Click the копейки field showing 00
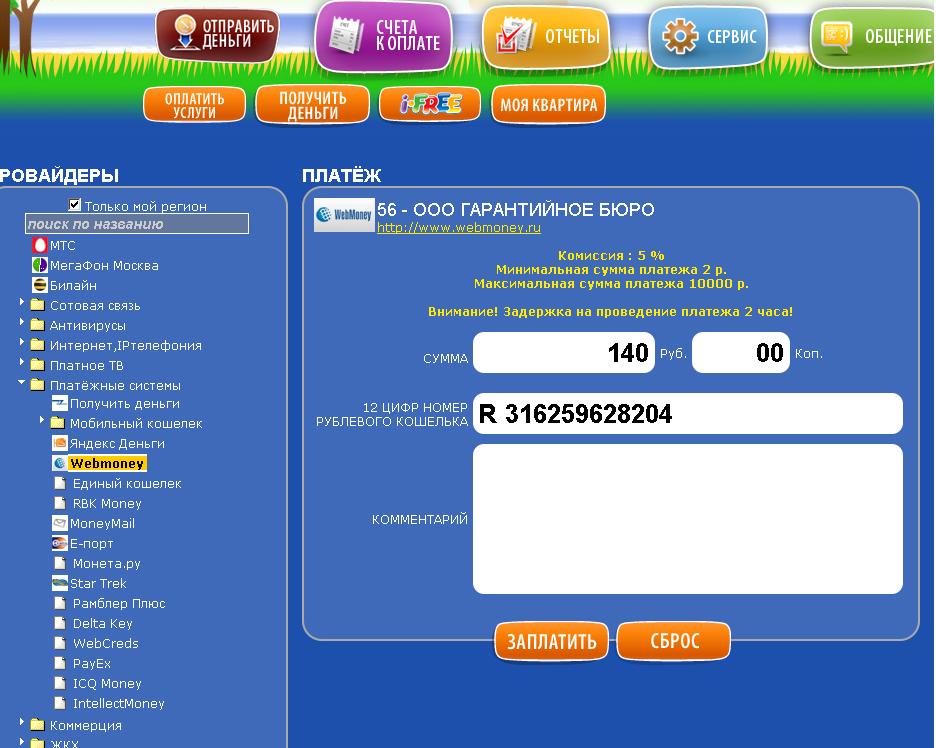This screenshot has width=936, height=748. (741, 353)
